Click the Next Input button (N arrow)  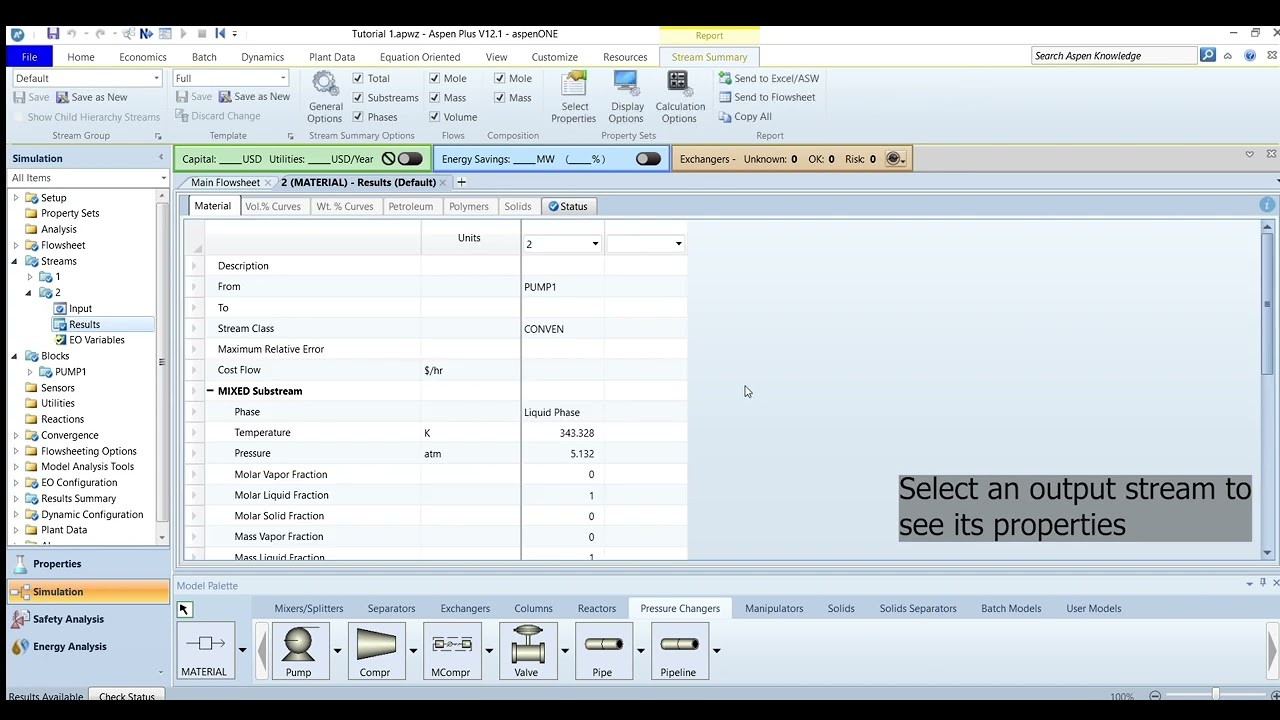[x=146, y=34]
